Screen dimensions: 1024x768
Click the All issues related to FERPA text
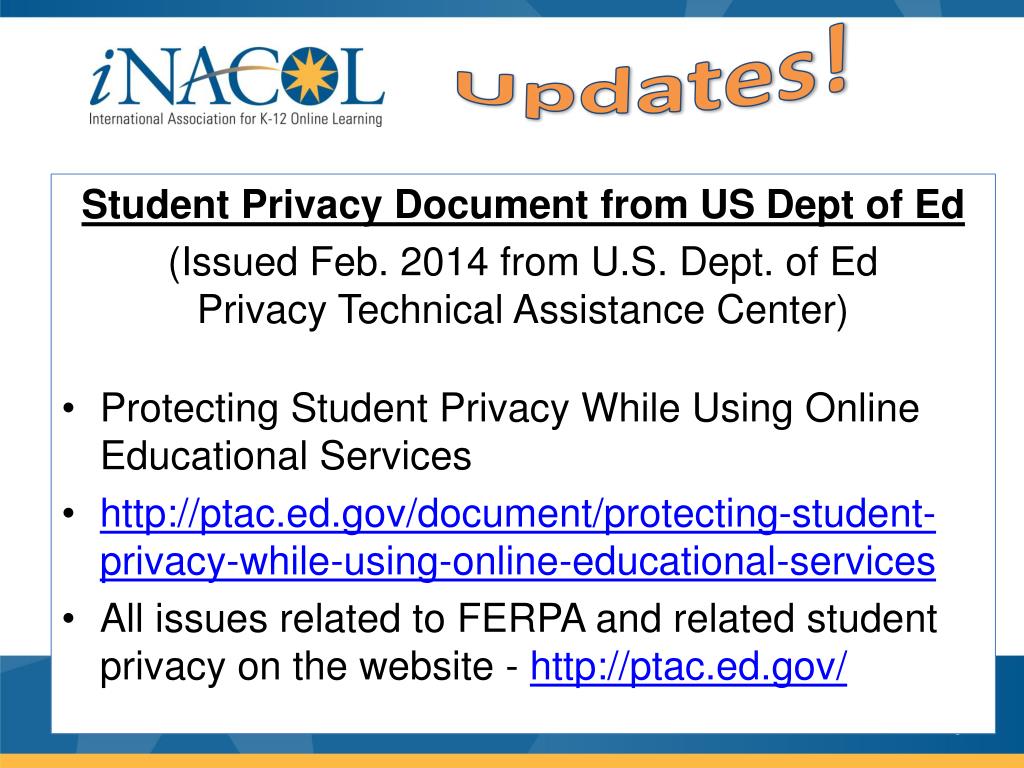[519, 619]
